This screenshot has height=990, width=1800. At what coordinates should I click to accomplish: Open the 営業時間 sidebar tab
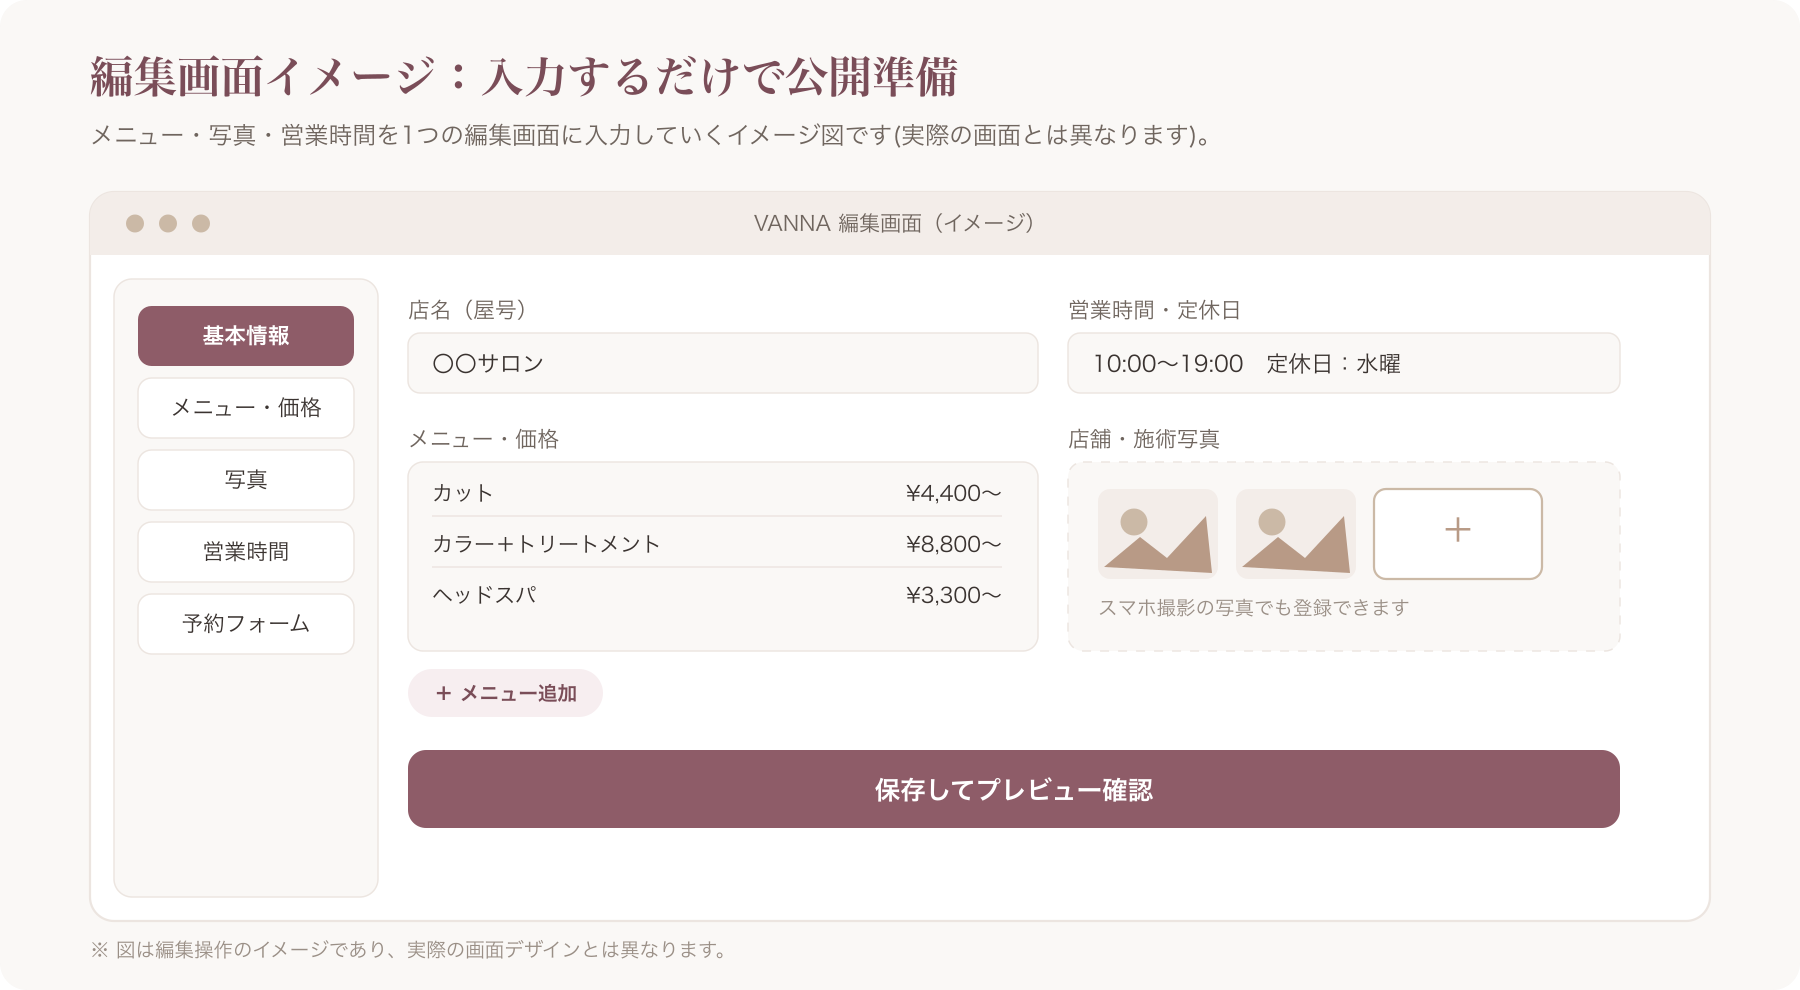click(246, 552)
